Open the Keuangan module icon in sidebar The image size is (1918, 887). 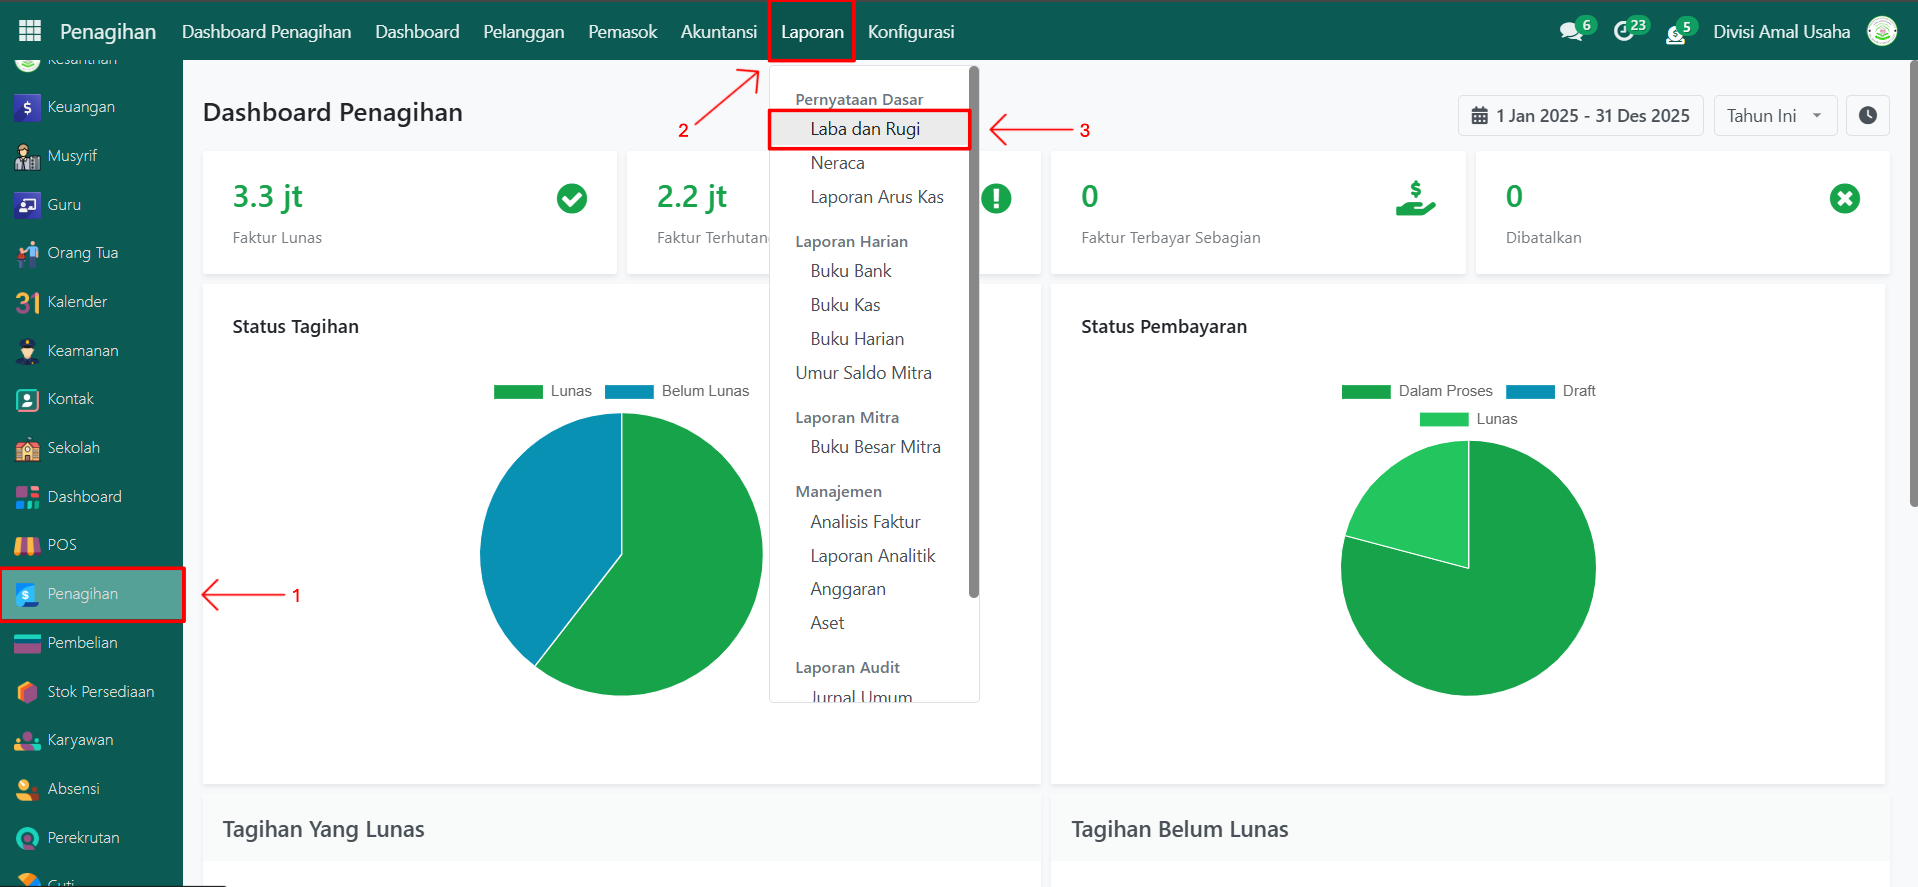click(27, 107)
